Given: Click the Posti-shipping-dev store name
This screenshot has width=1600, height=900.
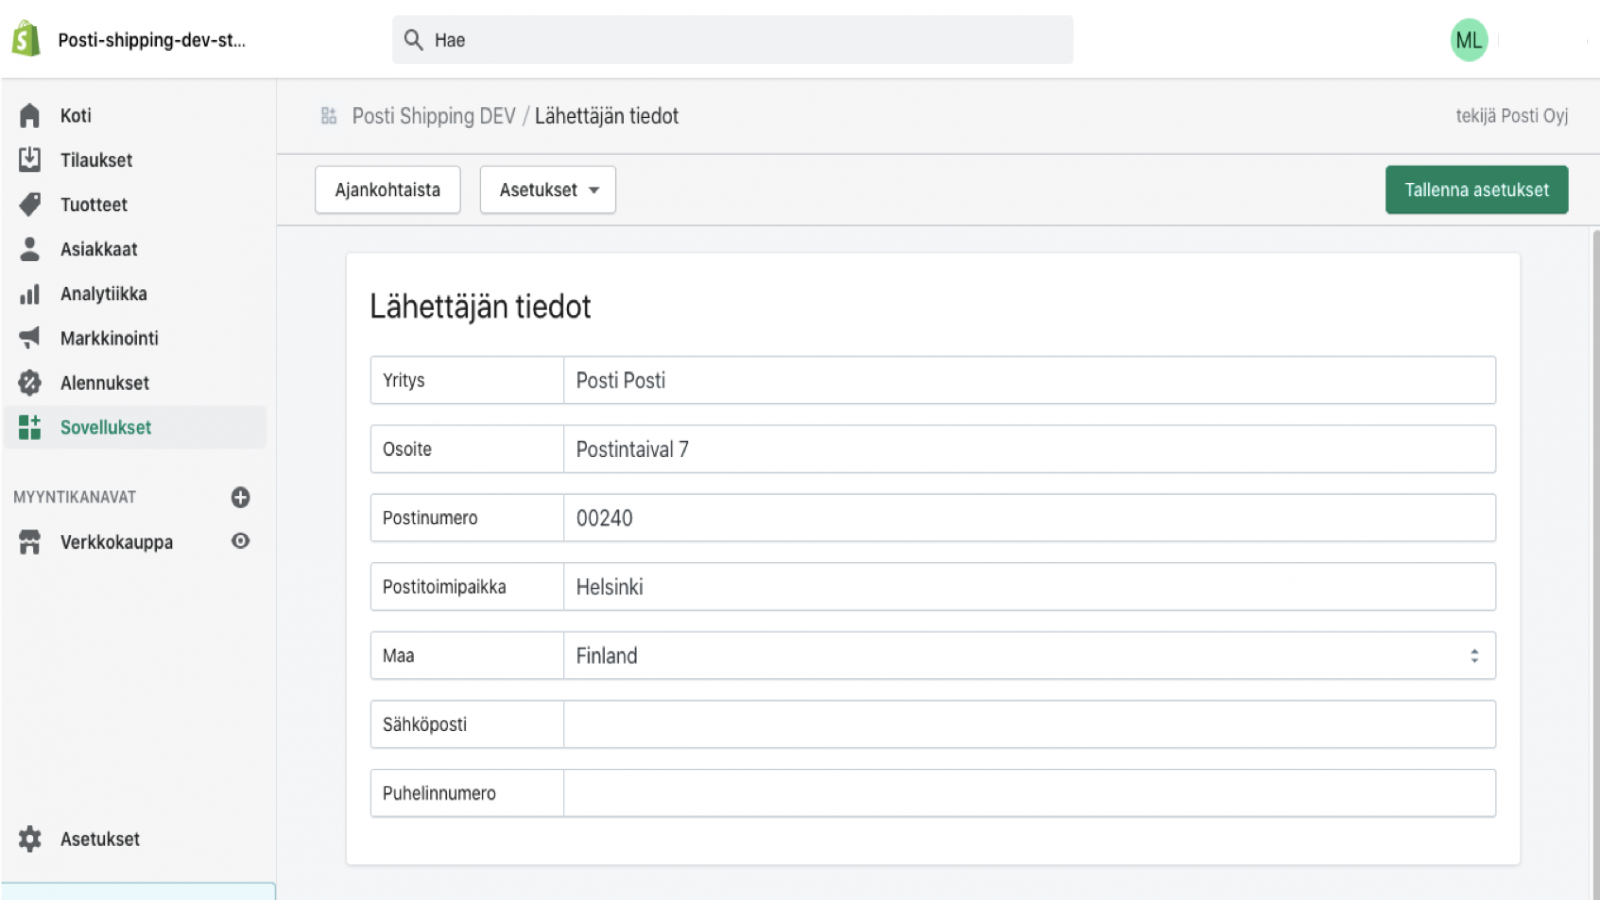Looking at the screenshot, I should point(152,40).
